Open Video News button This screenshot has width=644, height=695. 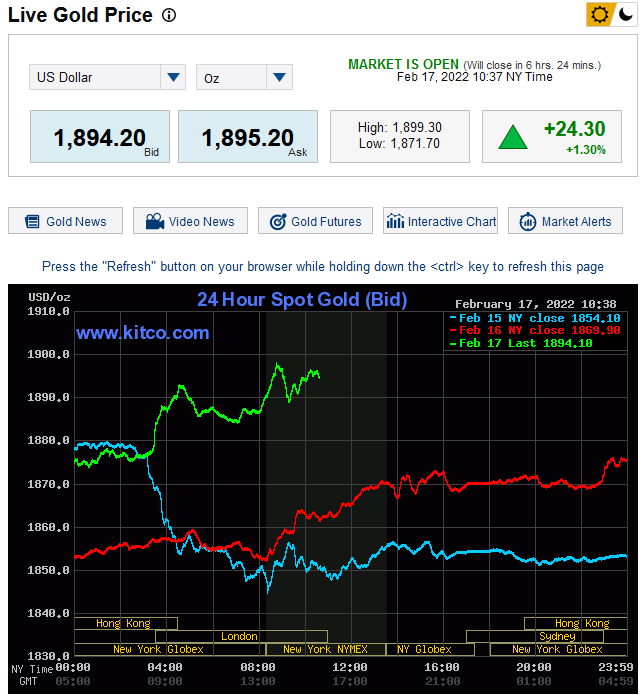(x=191, y=221)
